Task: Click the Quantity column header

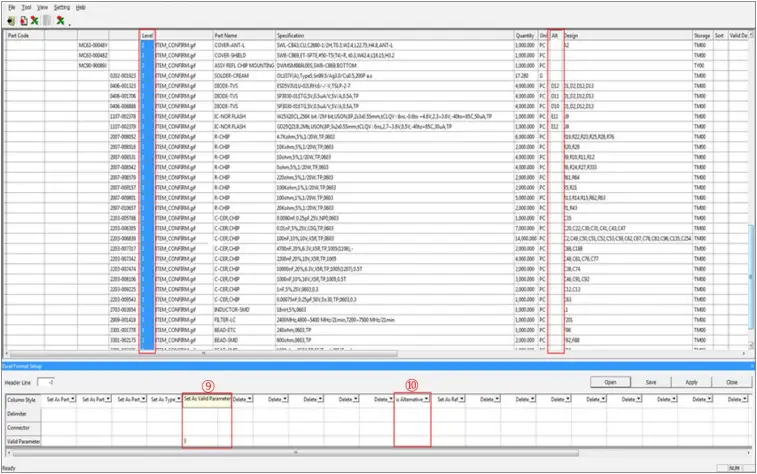Action: (525, 35)
